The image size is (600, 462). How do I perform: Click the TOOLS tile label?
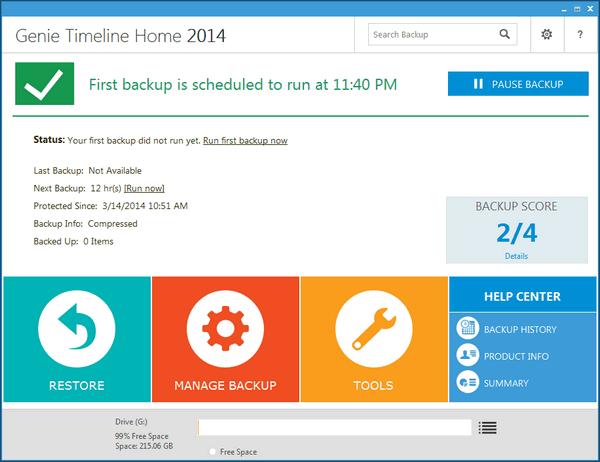tap(373, 385)
